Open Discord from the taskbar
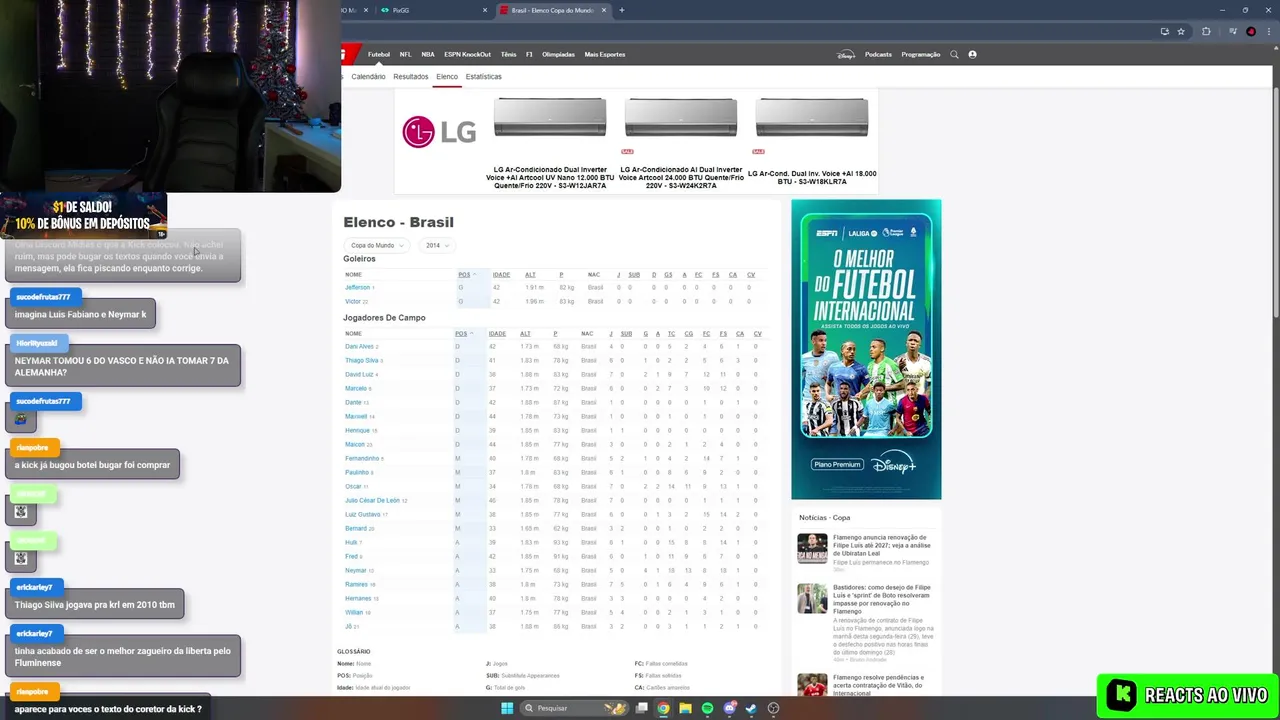 click(x=729, y=708)
